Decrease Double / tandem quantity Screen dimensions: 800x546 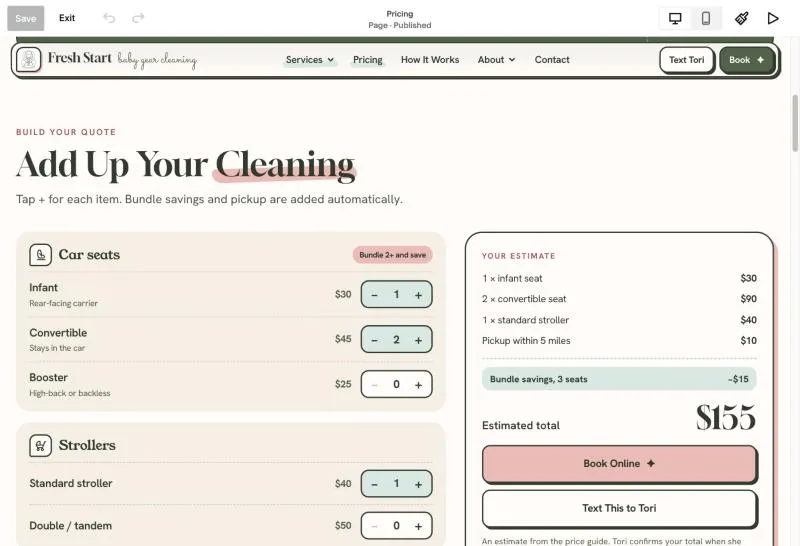(374, 526)
